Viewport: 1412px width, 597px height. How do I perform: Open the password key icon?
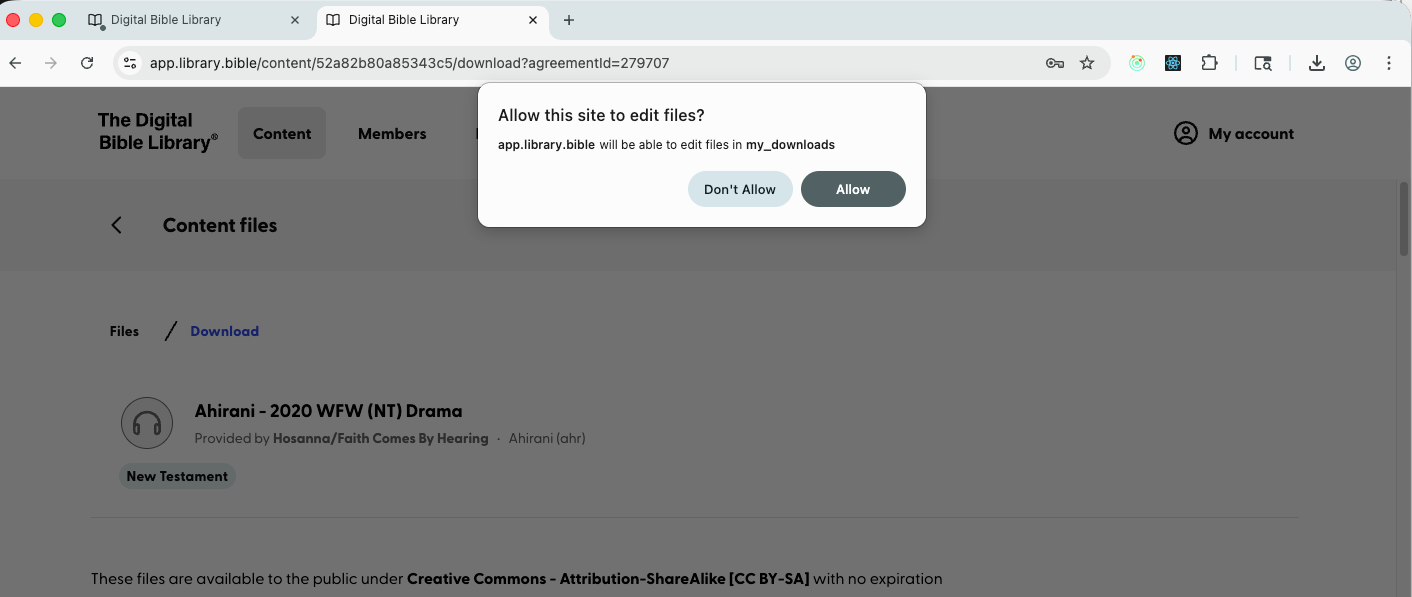[1054, 63]
